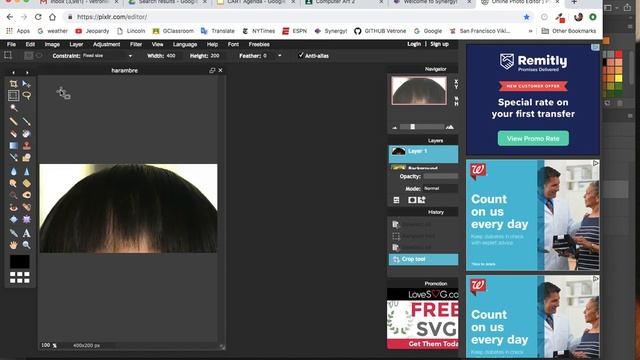The height and width of the screenshot is (360, 640).
Task: Select the Zoom magnifier tool
Action: 27,245
